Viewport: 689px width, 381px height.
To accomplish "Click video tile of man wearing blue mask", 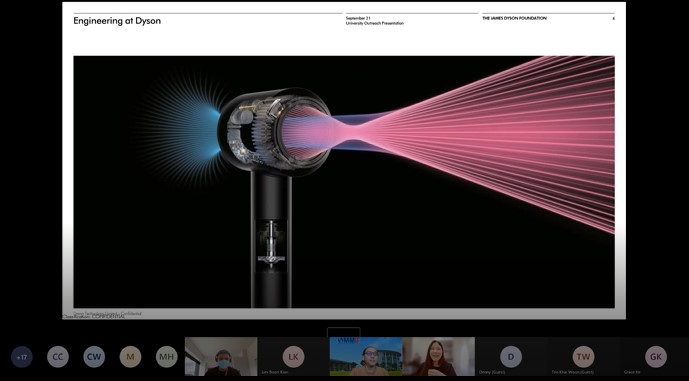I will point(221,356).
